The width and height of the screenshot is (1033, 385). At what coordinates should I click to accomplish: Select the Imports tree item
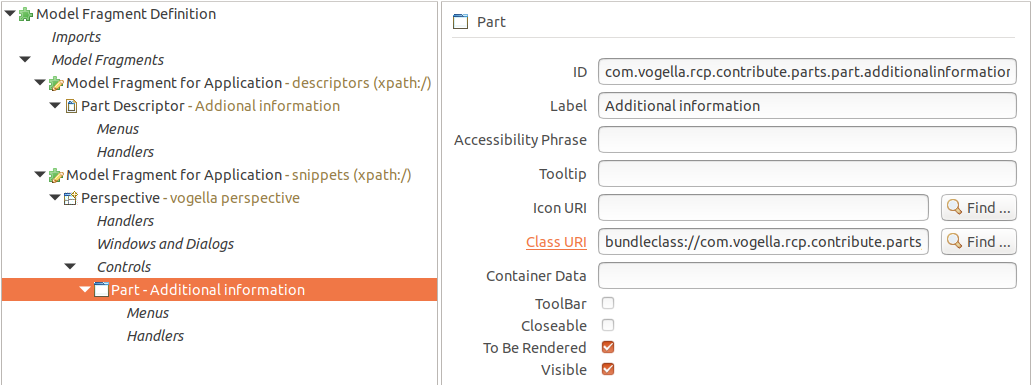(76, 37)
